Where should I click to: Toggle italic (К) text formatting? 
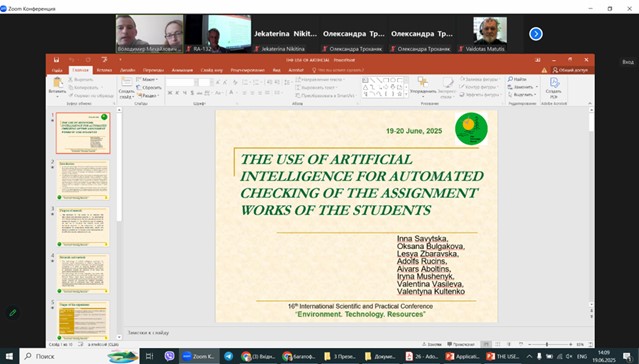(x=177, y=93)
